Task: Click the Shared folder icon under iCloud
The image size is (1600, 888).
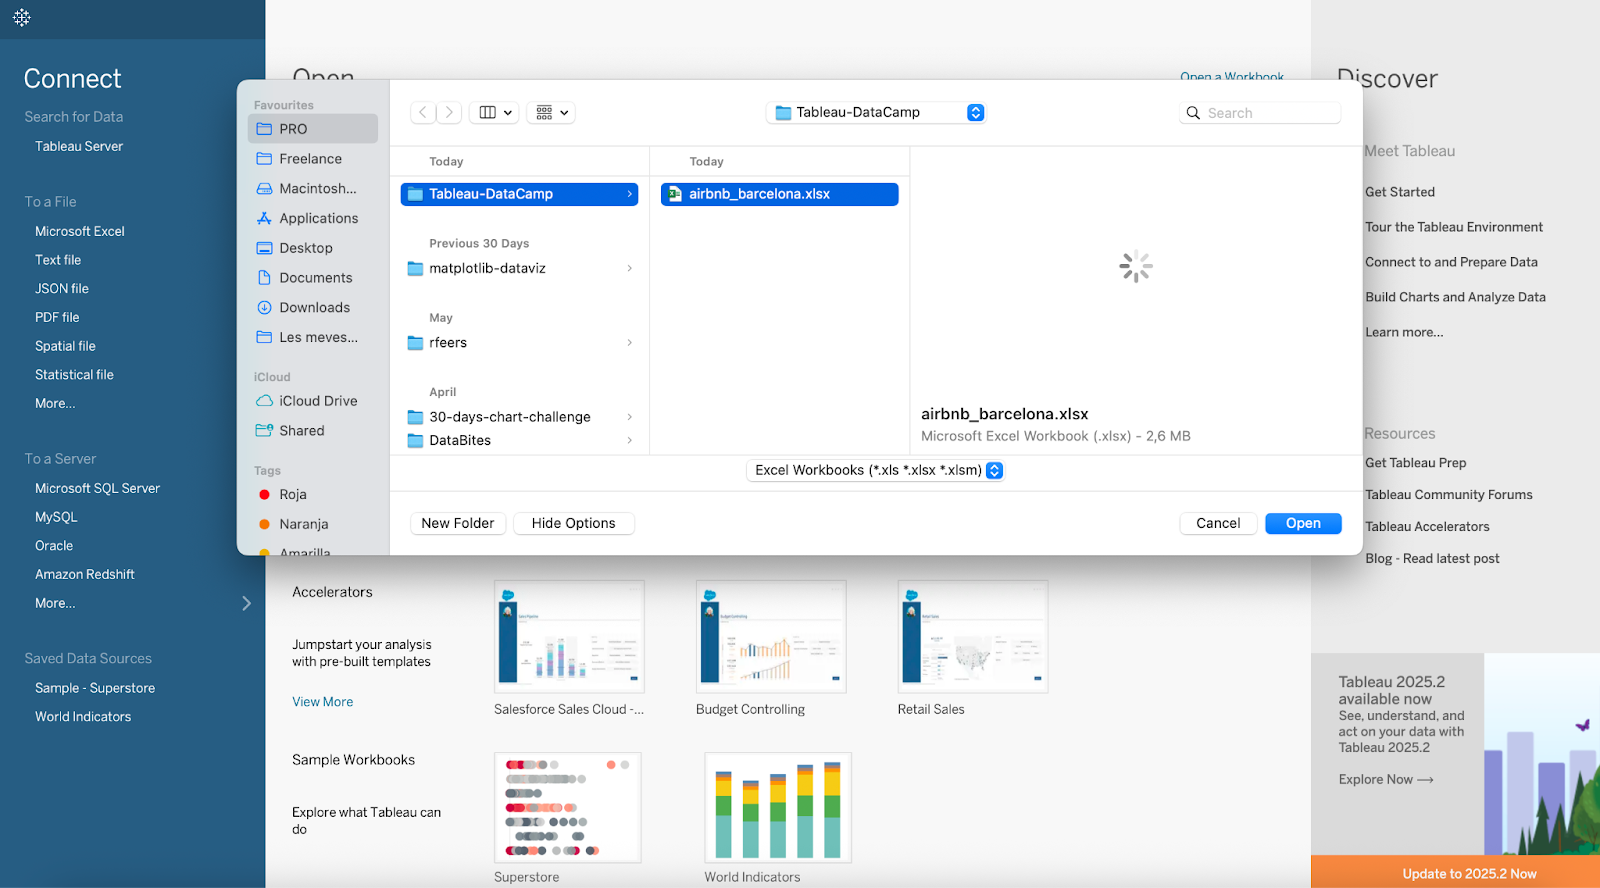Action: coord(264,431)
